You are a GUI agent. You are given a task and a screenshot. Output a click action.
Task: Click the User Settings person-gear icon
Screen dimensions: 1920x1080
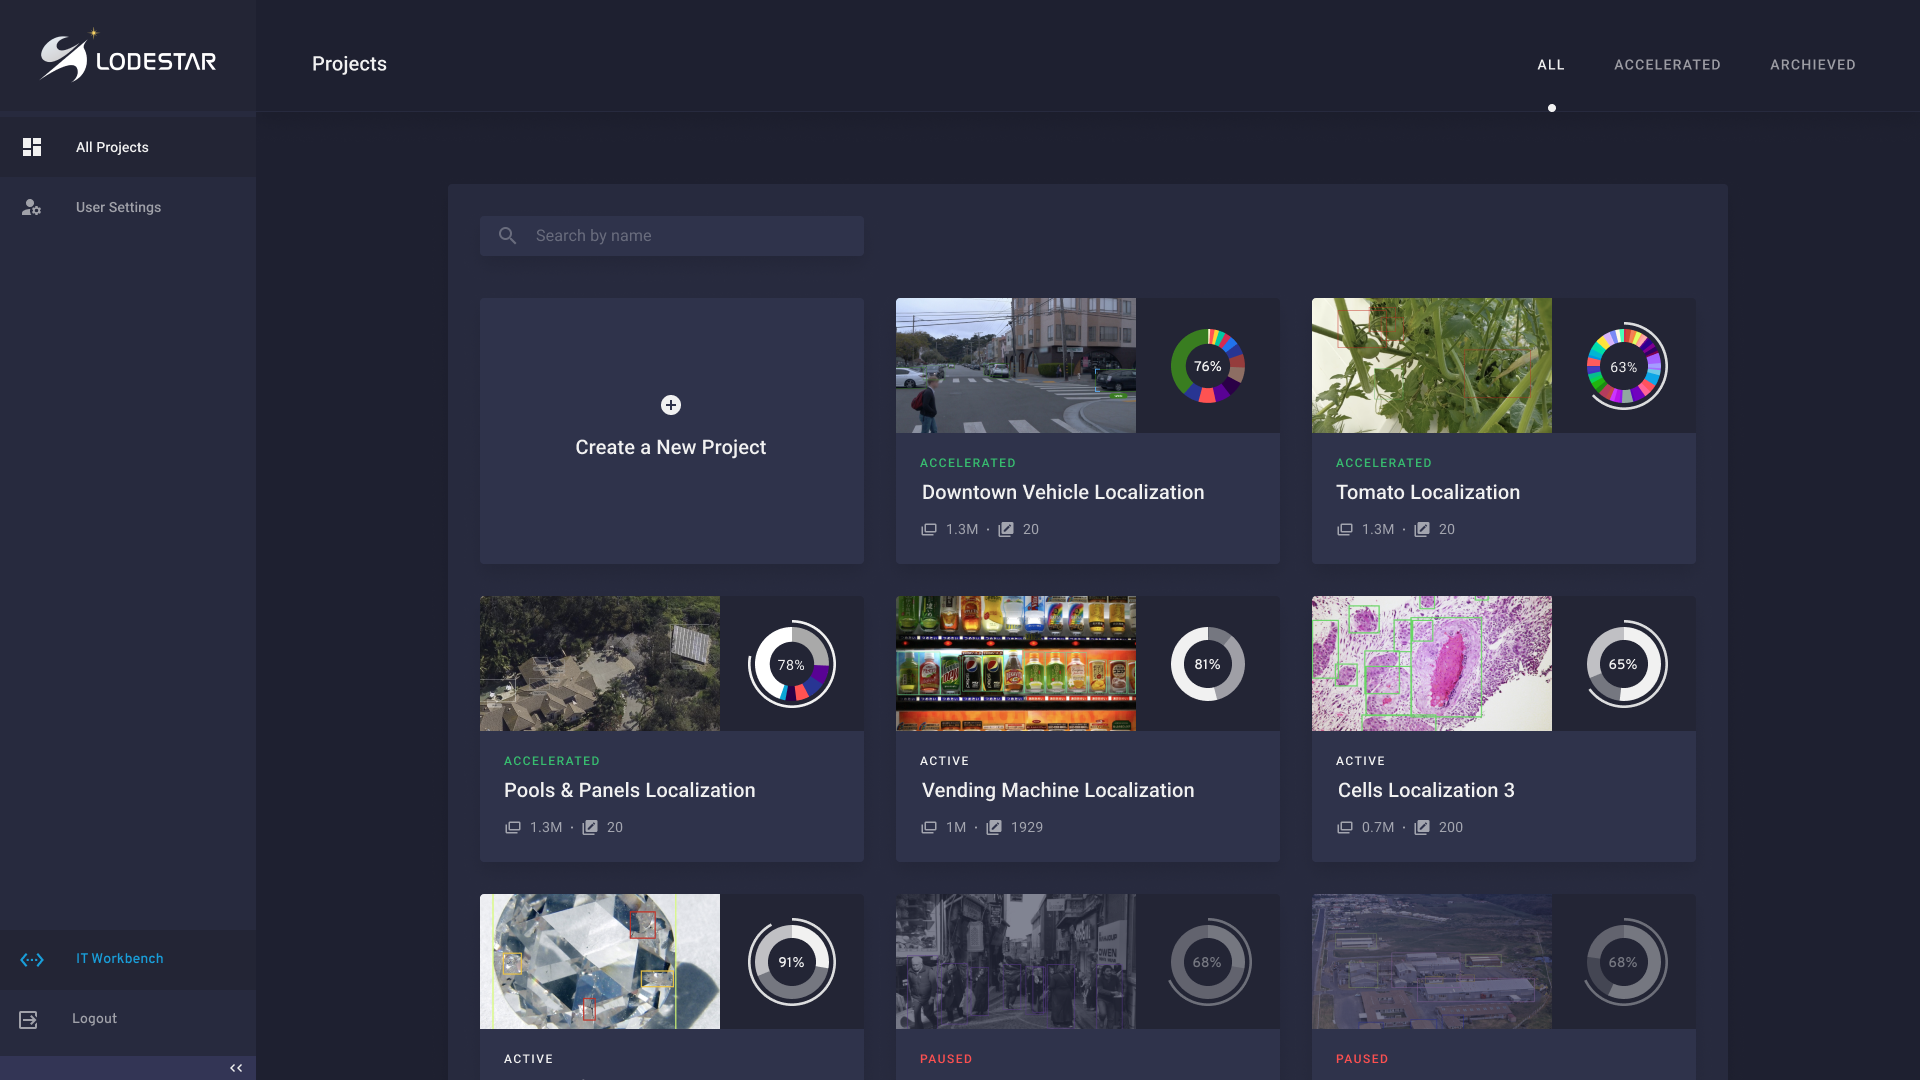click(x=32, y=207)
